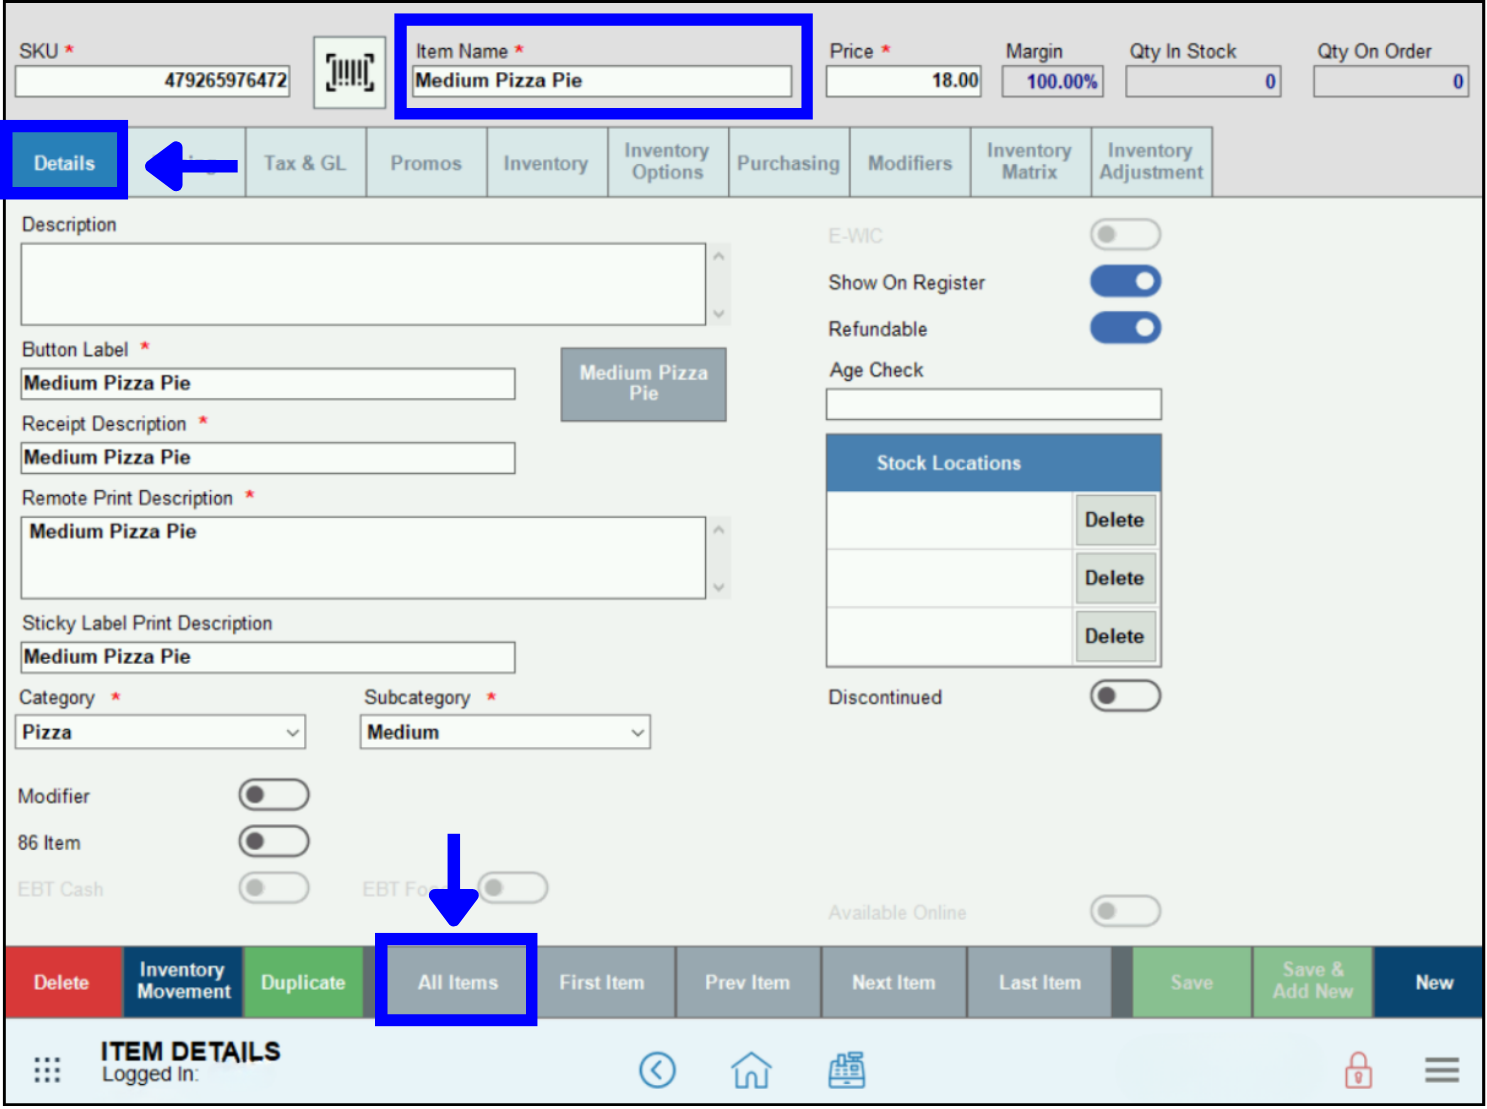Disable the Show On Register toggle

[1125, 281]
